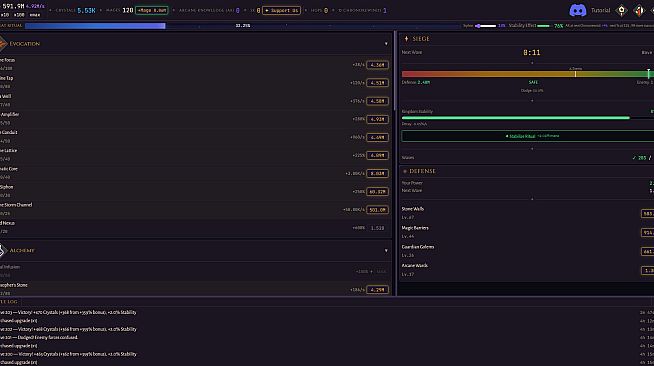This screenshot has height=366, width=654.
Task: Click the diamond settings icon beside Tutorial
Action: click(621, 10)
